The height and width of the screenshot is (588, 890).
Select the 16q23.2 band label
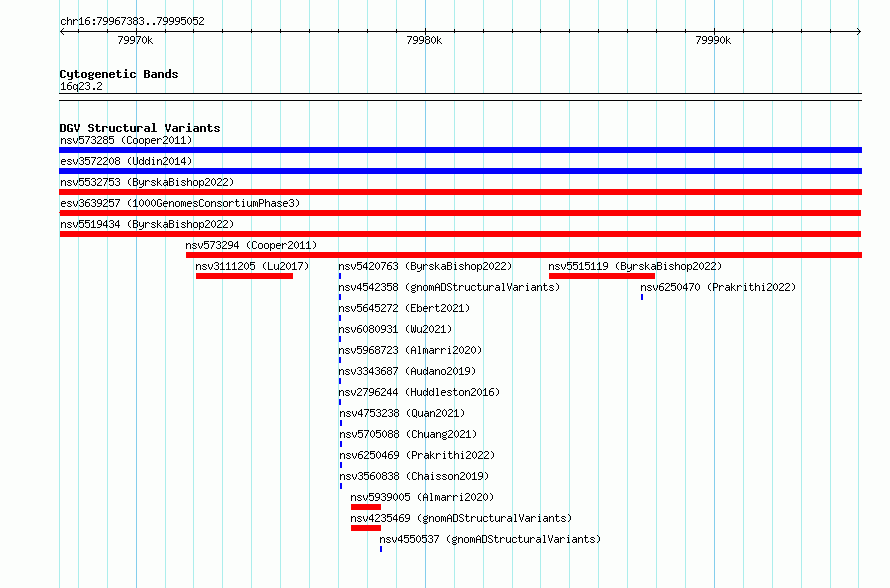pyautogui.click(x=81, y=86)
